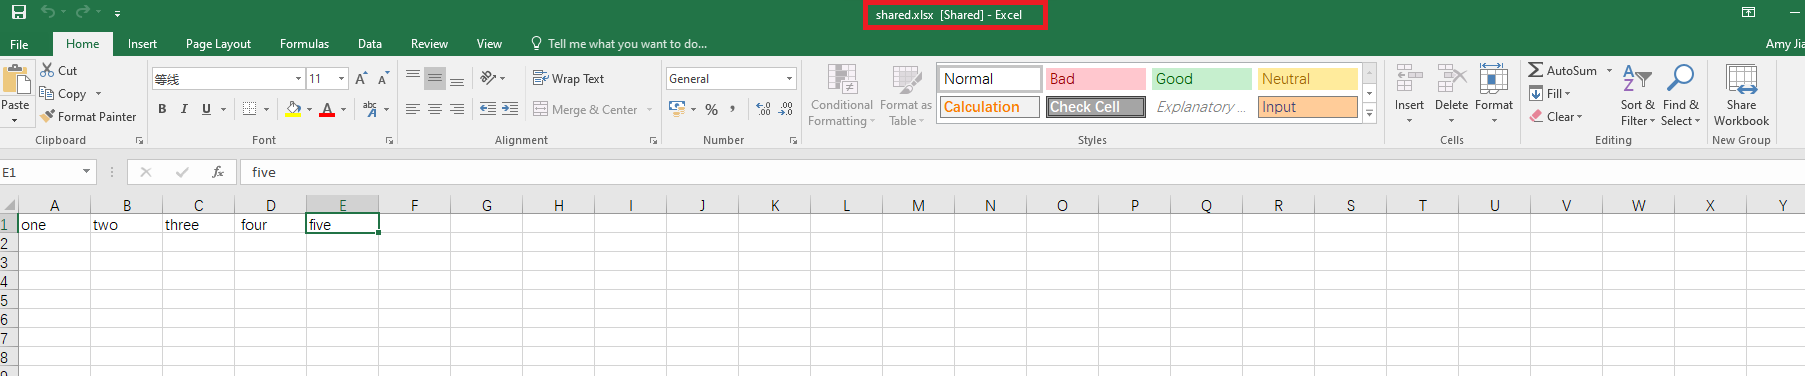Click Decrease Decimal icon

click(x=786, y=109)
